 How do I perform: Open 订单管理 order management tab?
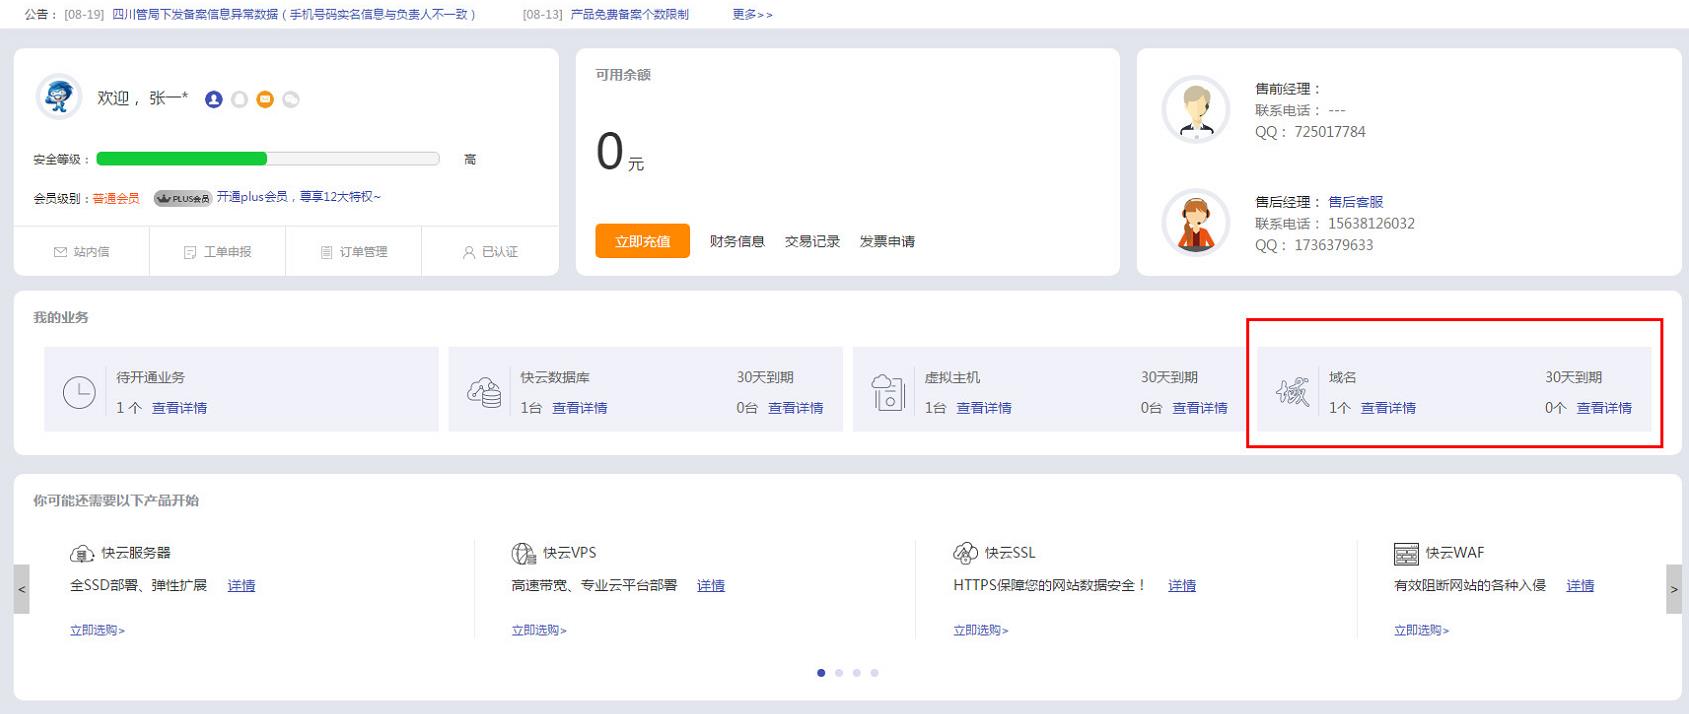pos(354,252)
